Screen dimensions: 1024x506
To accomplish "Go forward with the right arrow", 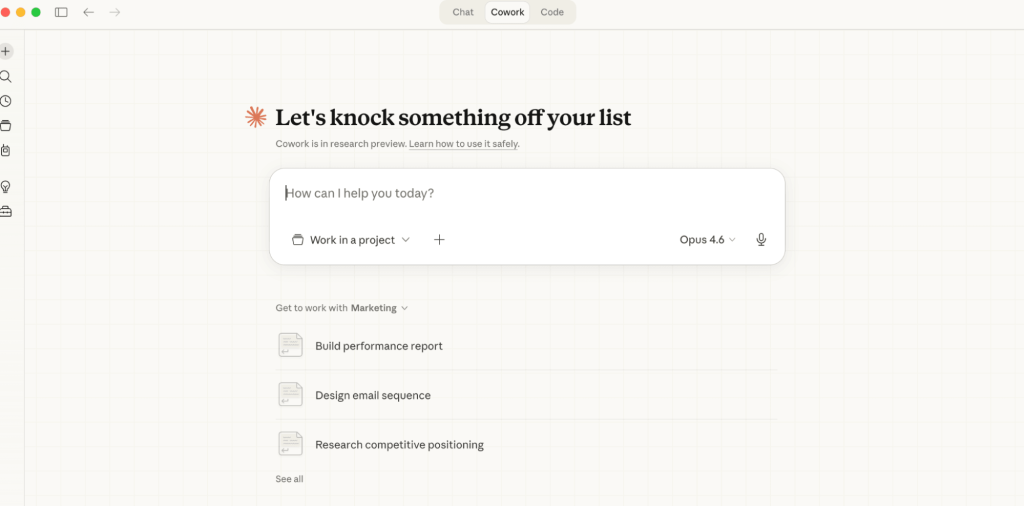I will 115,12.
